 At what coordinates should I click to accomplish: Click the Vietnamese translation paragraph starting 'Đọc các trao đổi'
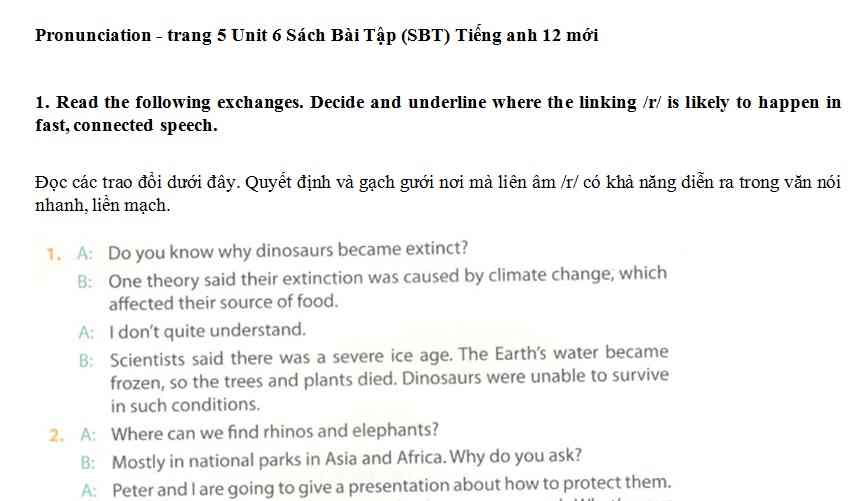point(437,194)
